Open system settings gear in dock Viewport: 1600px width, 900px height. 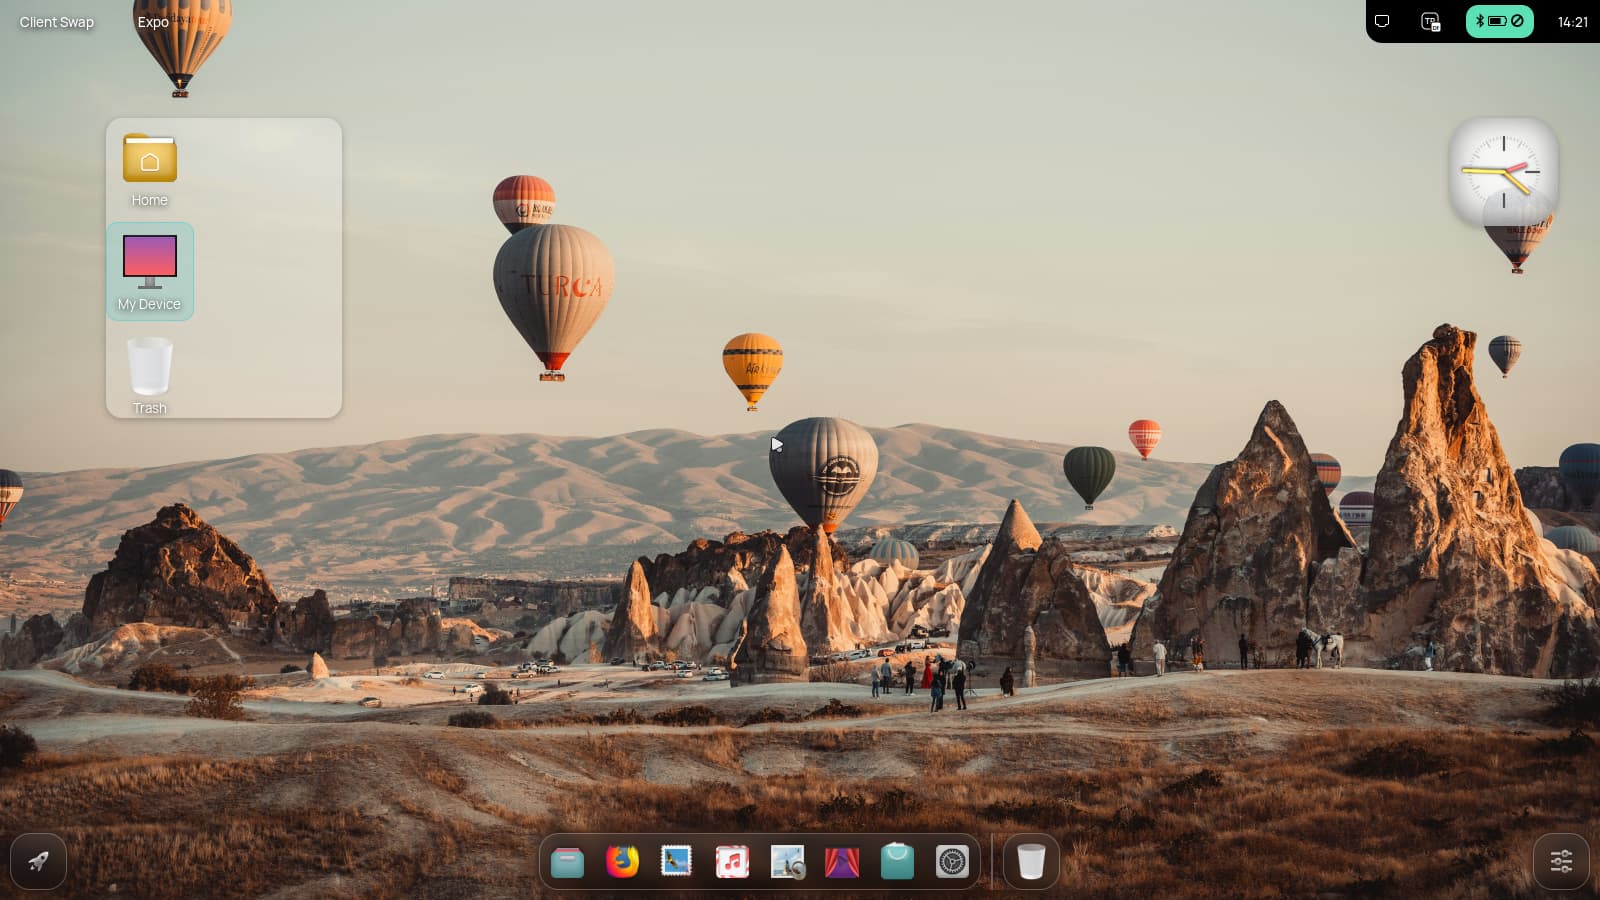pyautogui.click(x=952, y=861)
